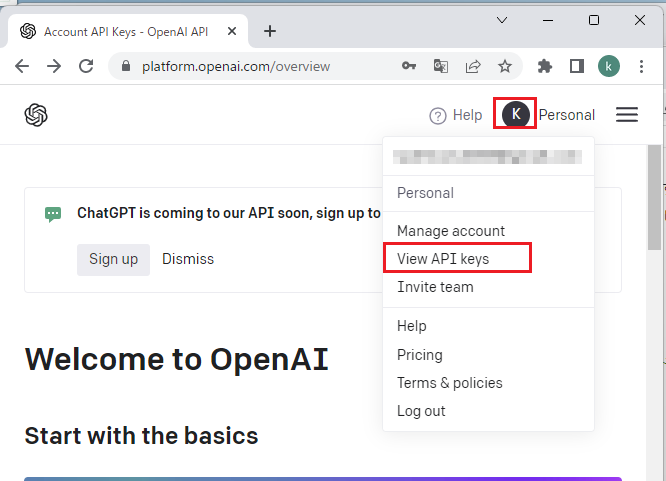
Task: Open the translate page icon
Action: pos(441,67)
